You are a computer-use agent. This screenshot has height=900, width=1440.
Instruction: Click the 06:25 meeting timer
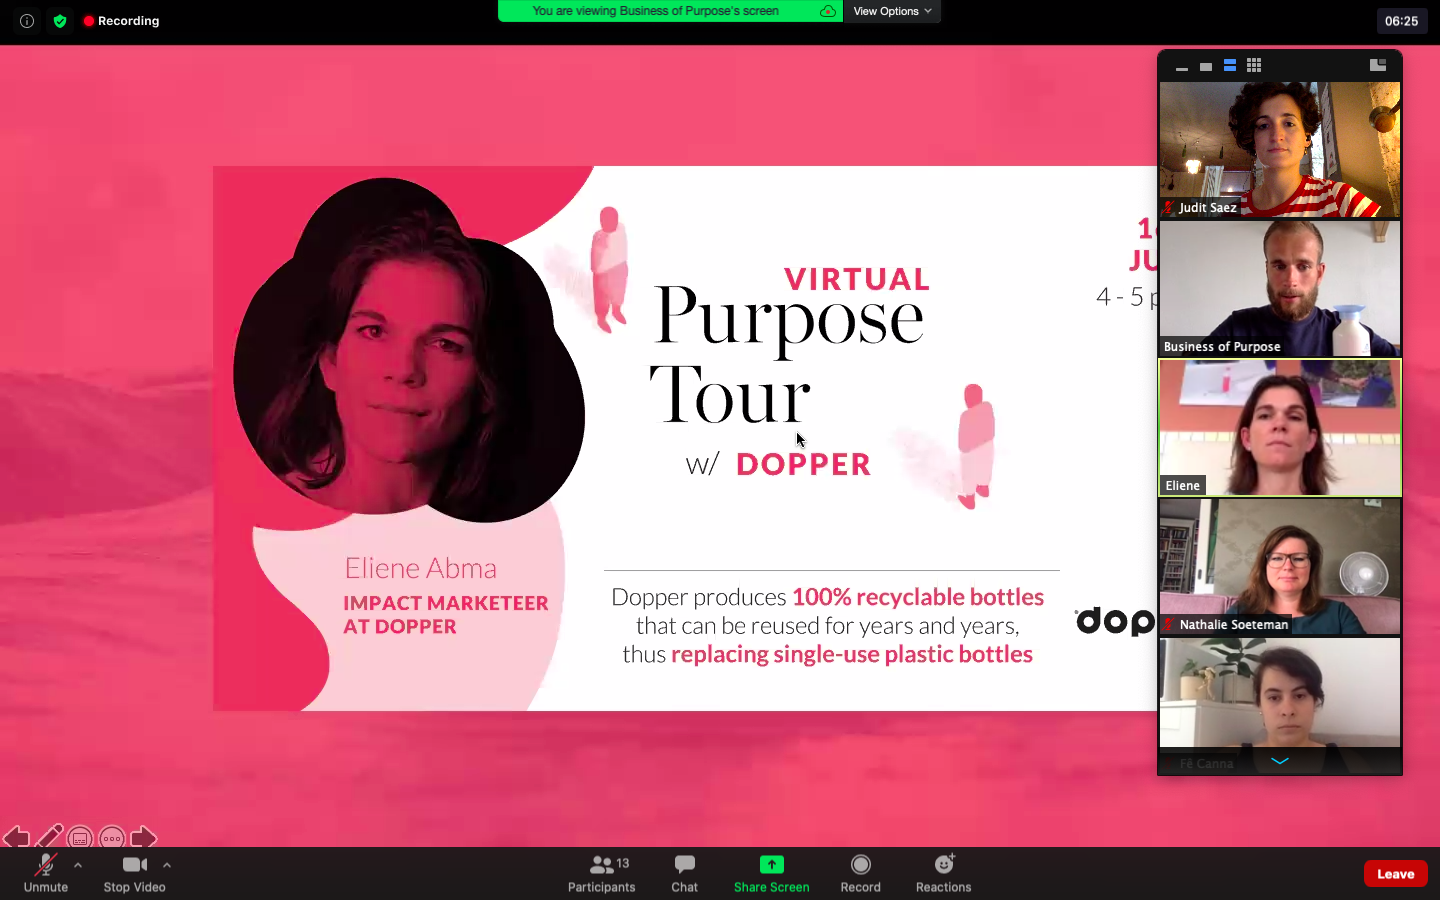pos(1401,21)
